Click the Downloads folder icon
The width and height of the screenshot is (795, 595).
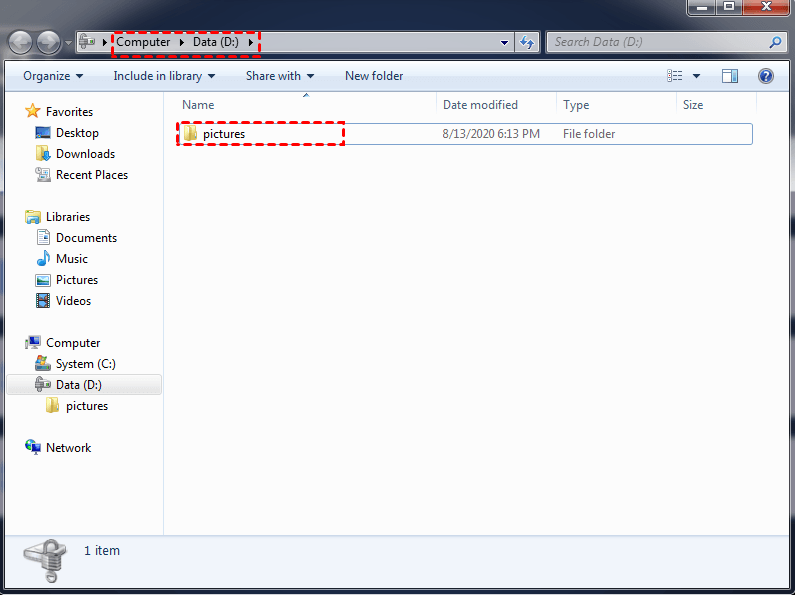pyautogui.click(x=43, y=153)
